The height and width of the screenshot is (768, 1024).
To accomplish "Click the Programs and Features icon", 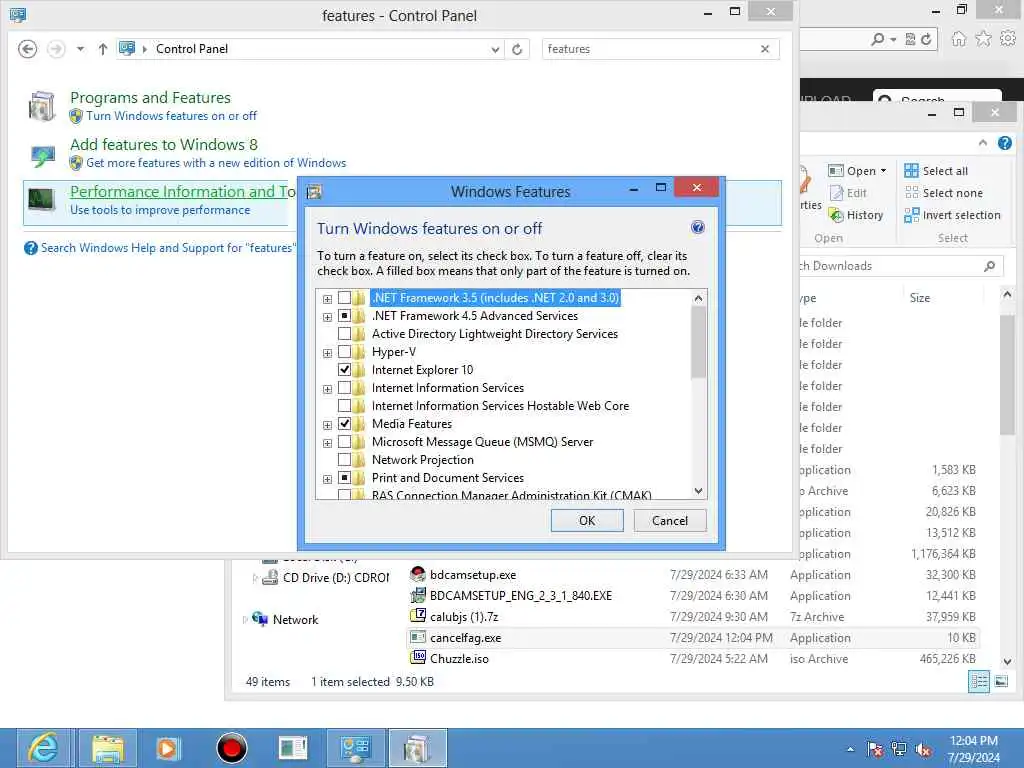I will point(42,106).
